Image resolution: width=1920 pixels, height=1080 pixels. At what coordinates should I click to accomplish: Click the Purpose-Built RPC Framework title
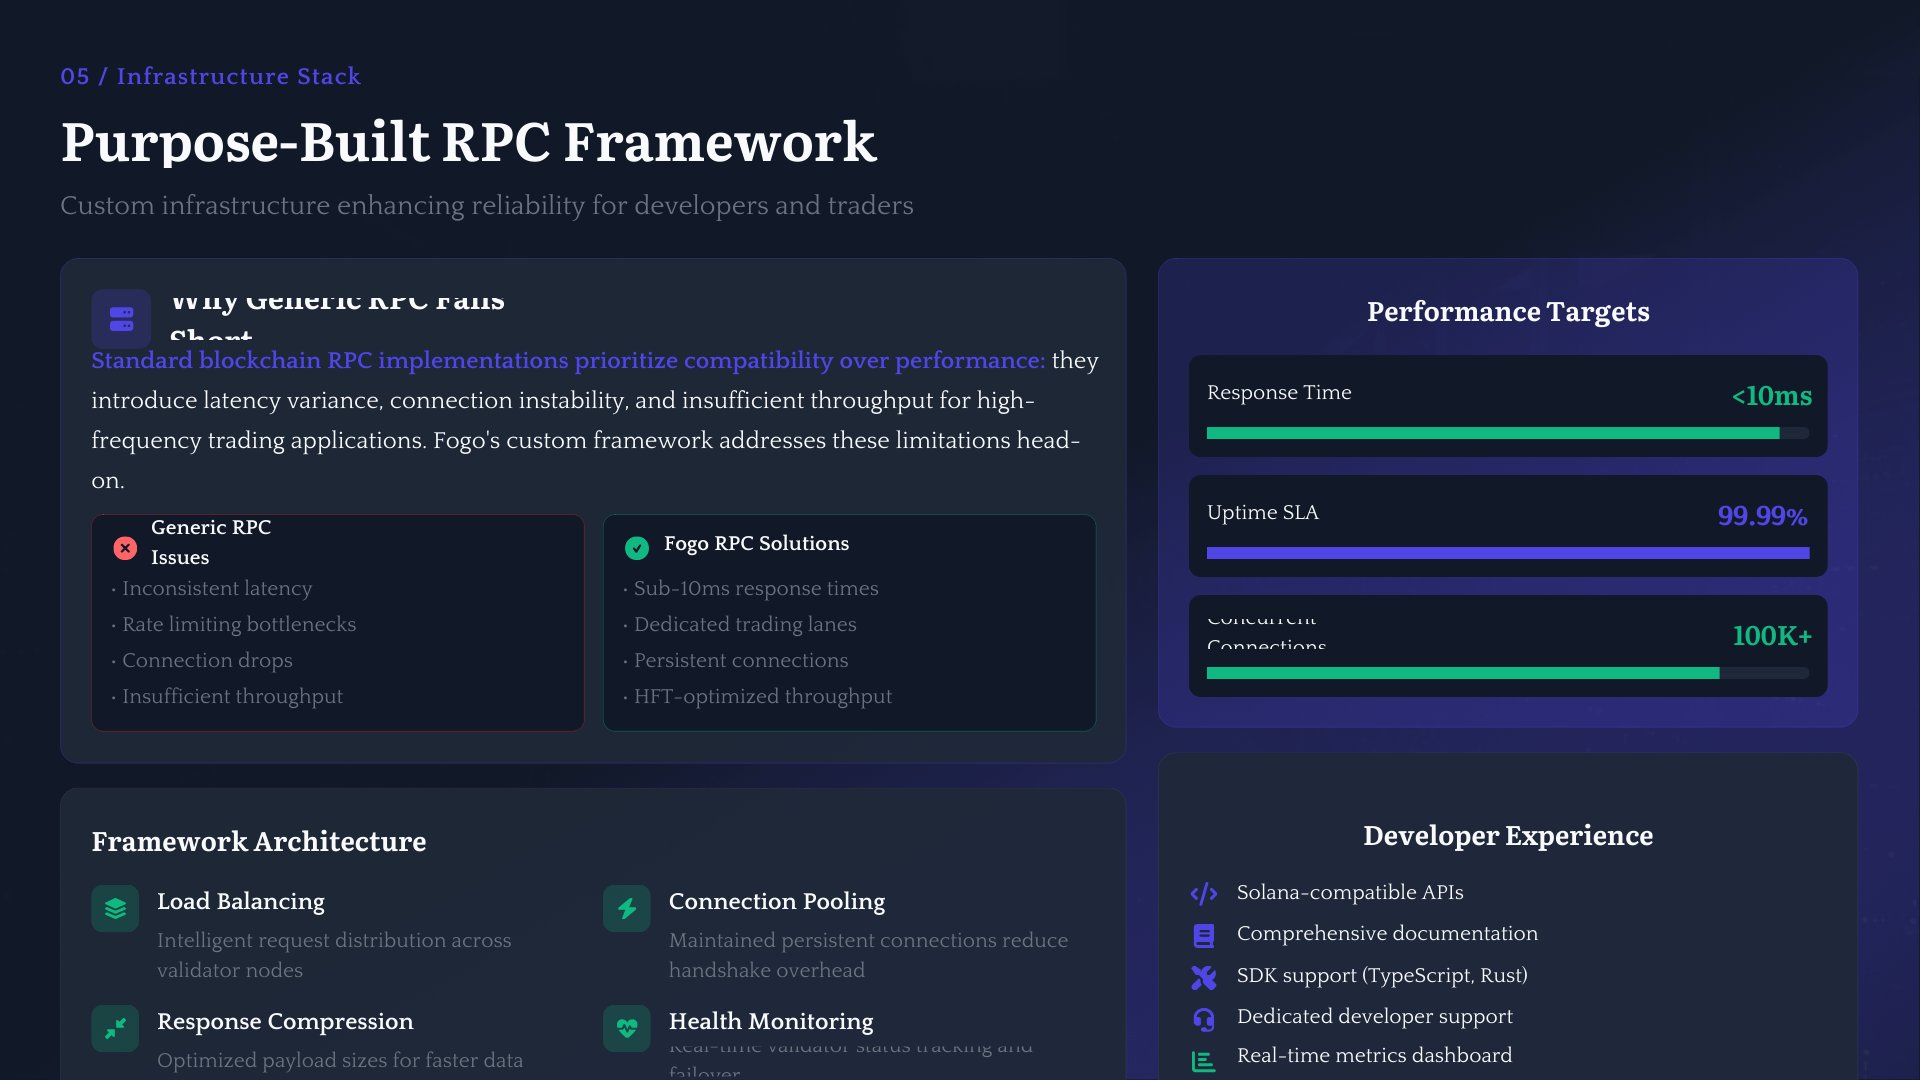pos(468,142)
